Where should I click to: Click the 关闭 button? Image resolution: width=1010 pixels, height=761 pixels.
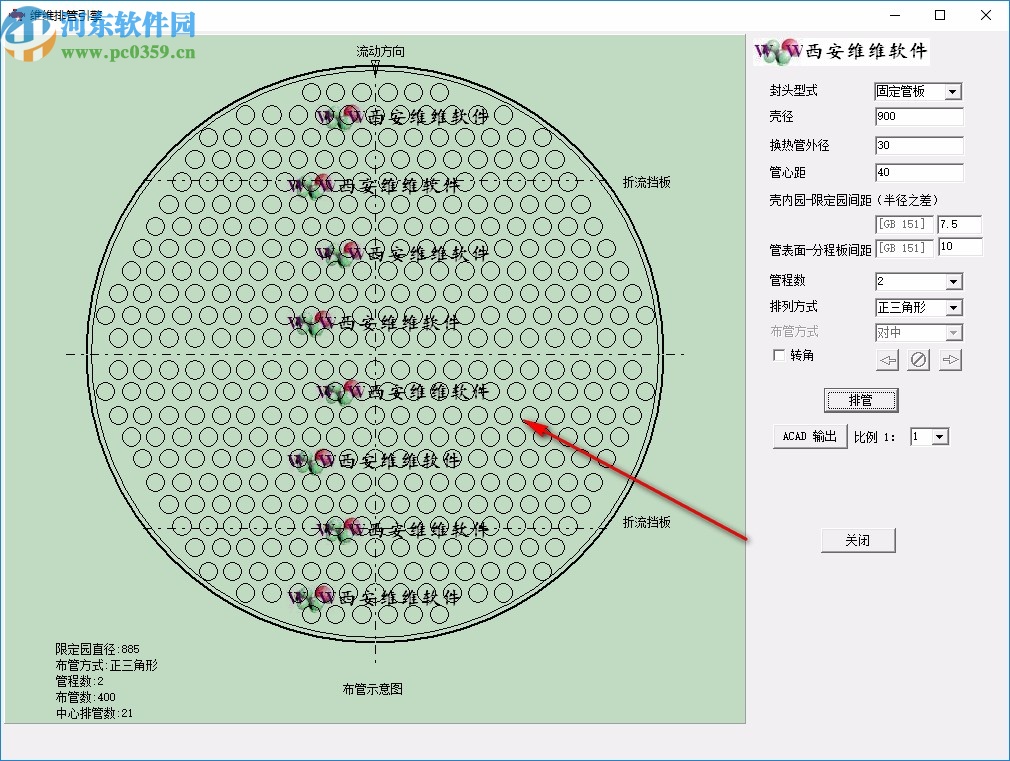858,539
